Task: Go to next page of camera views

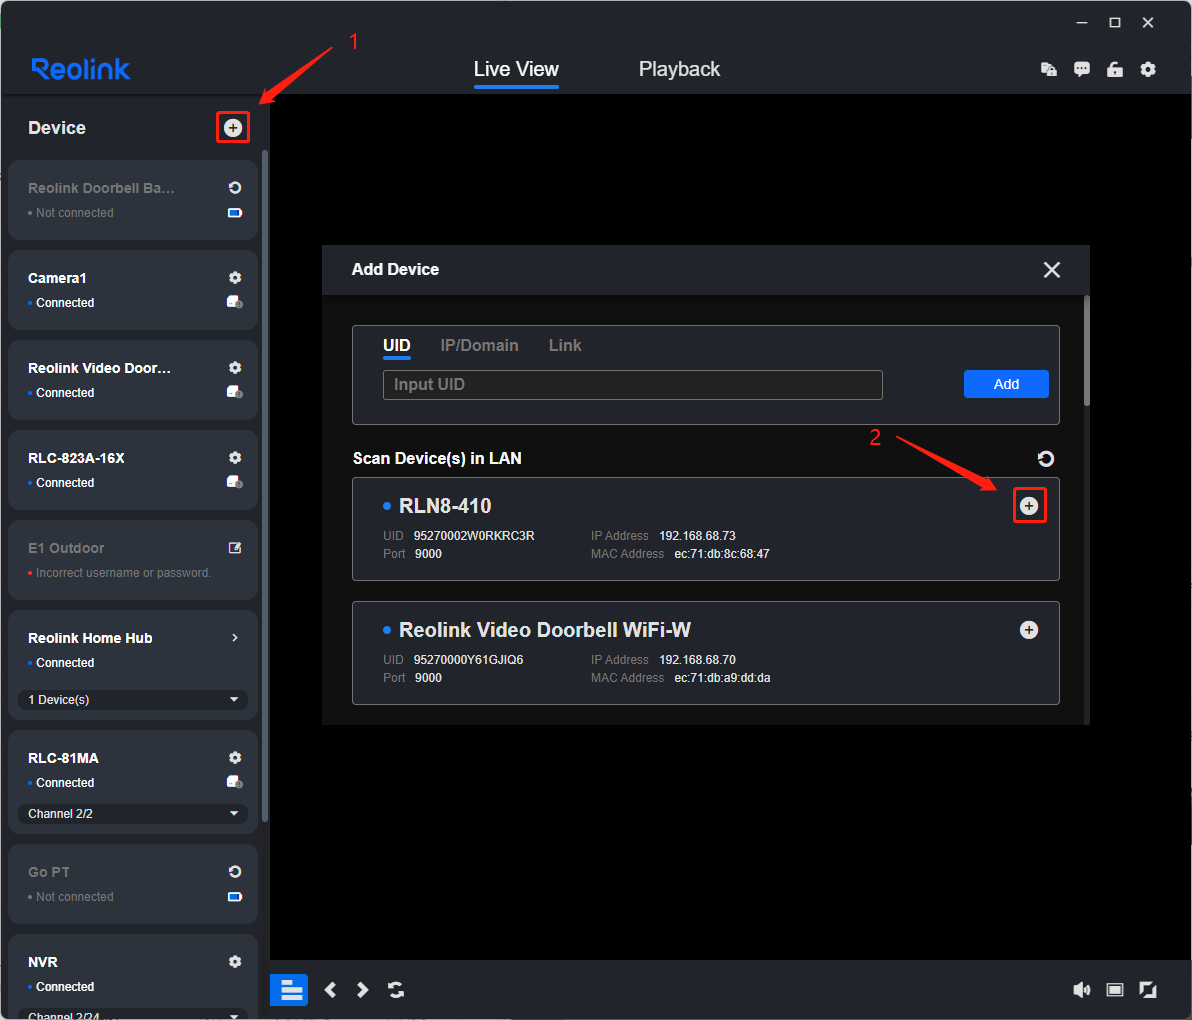Action: coord(363,990)
